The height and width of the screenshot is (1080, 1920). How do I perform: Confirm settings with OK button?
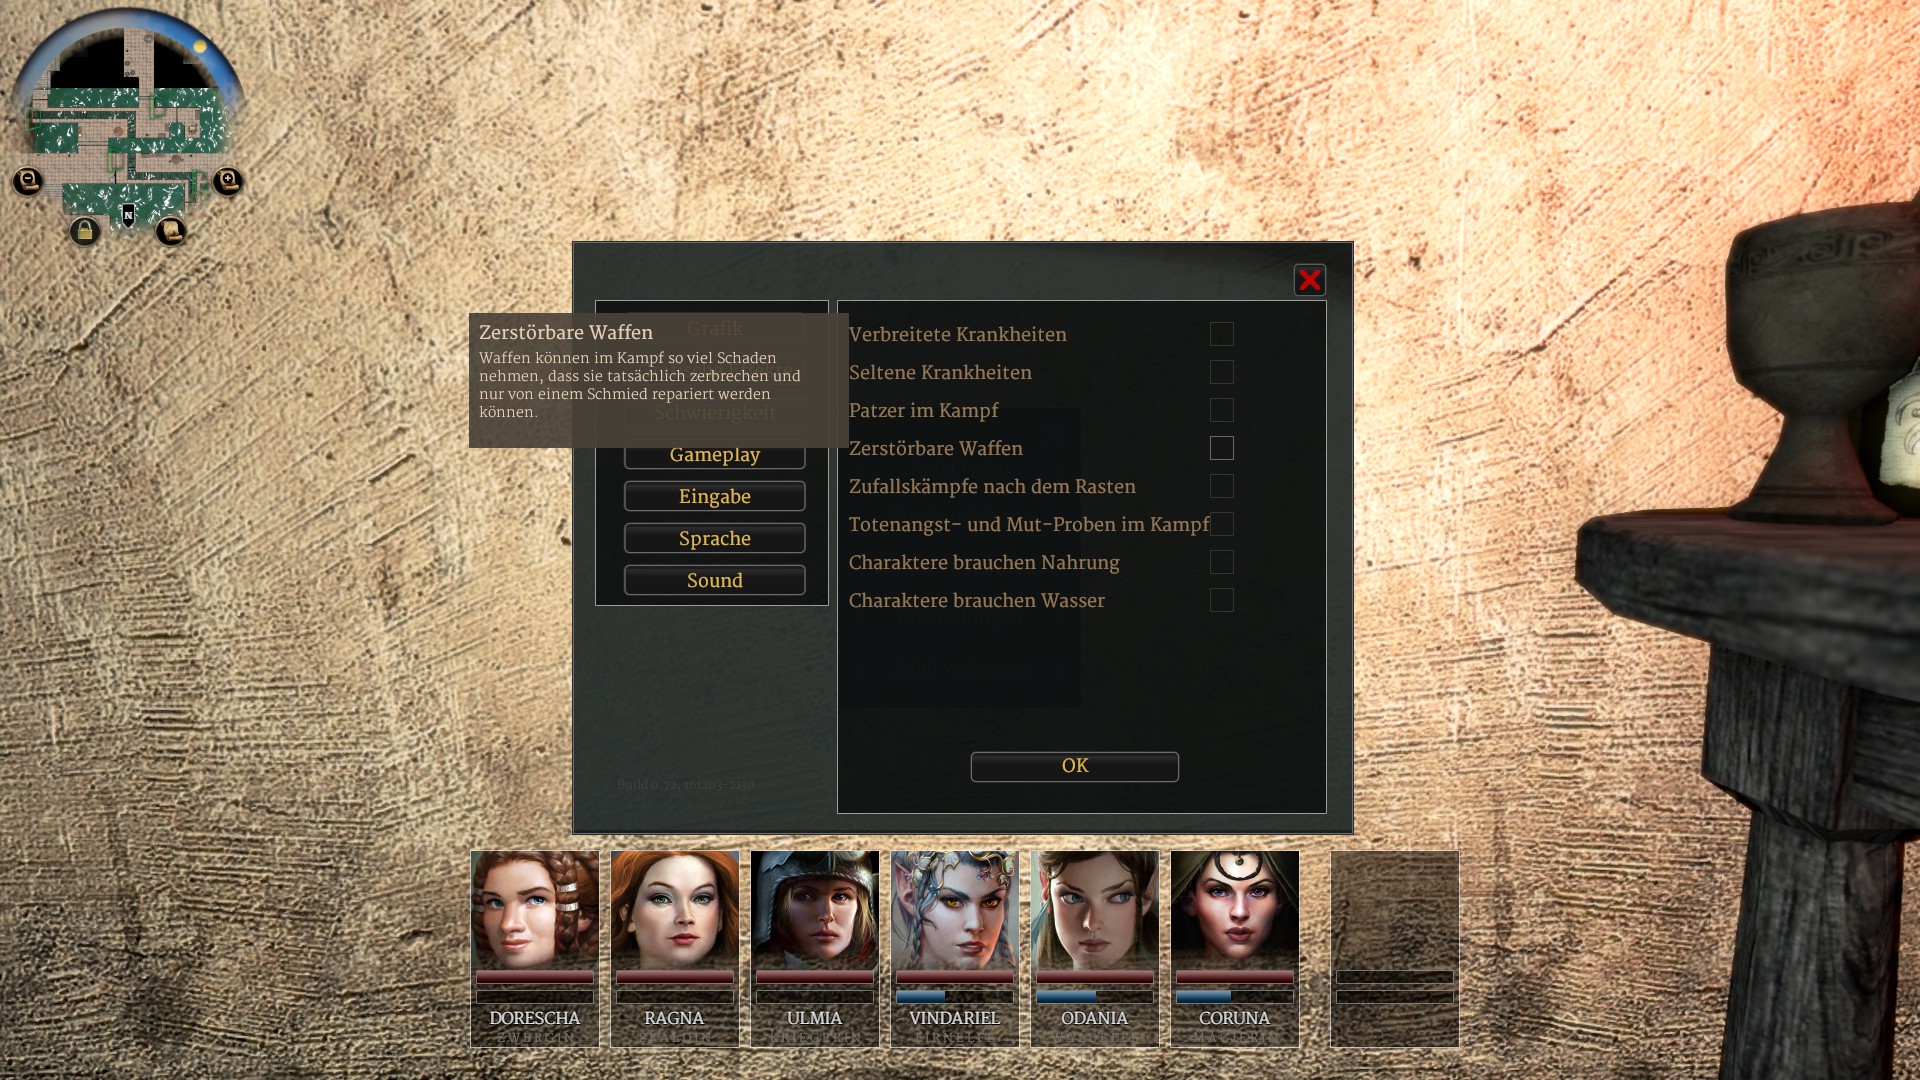[1074, 766]
